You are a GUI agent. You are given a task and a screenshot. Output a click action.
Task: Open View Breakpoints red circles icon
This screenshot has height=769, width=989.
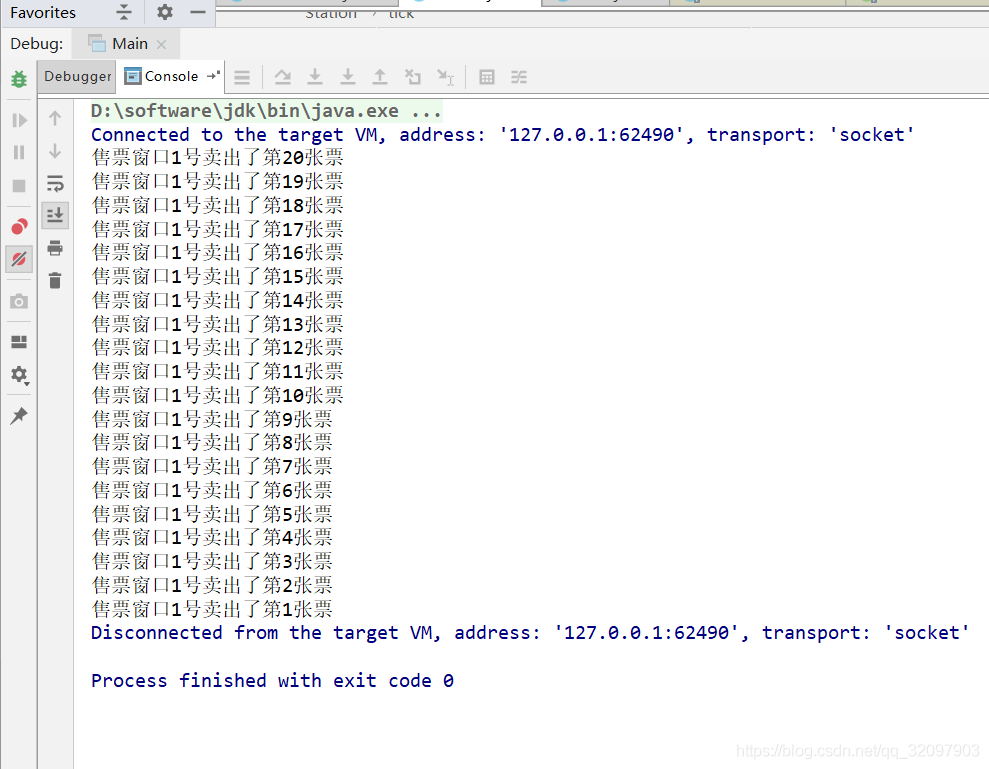pos(19,226)
